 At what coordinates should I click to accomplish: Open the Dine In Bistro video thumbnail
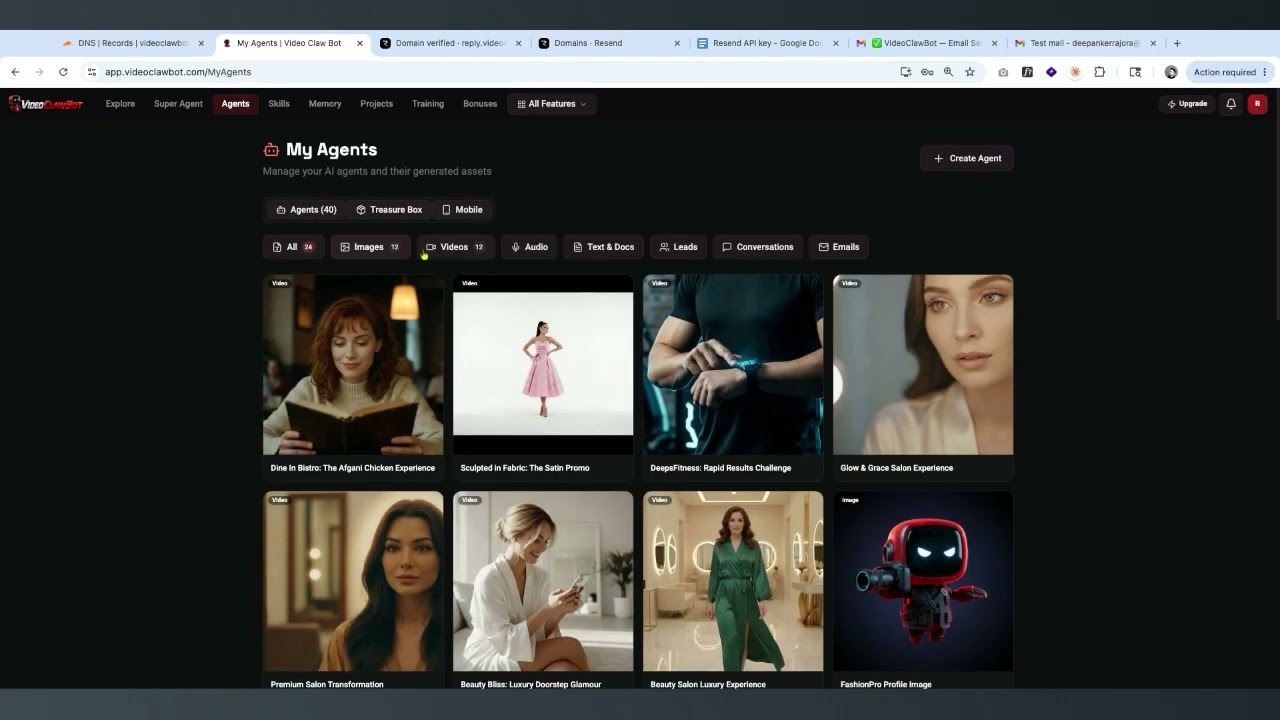(353, 365)
